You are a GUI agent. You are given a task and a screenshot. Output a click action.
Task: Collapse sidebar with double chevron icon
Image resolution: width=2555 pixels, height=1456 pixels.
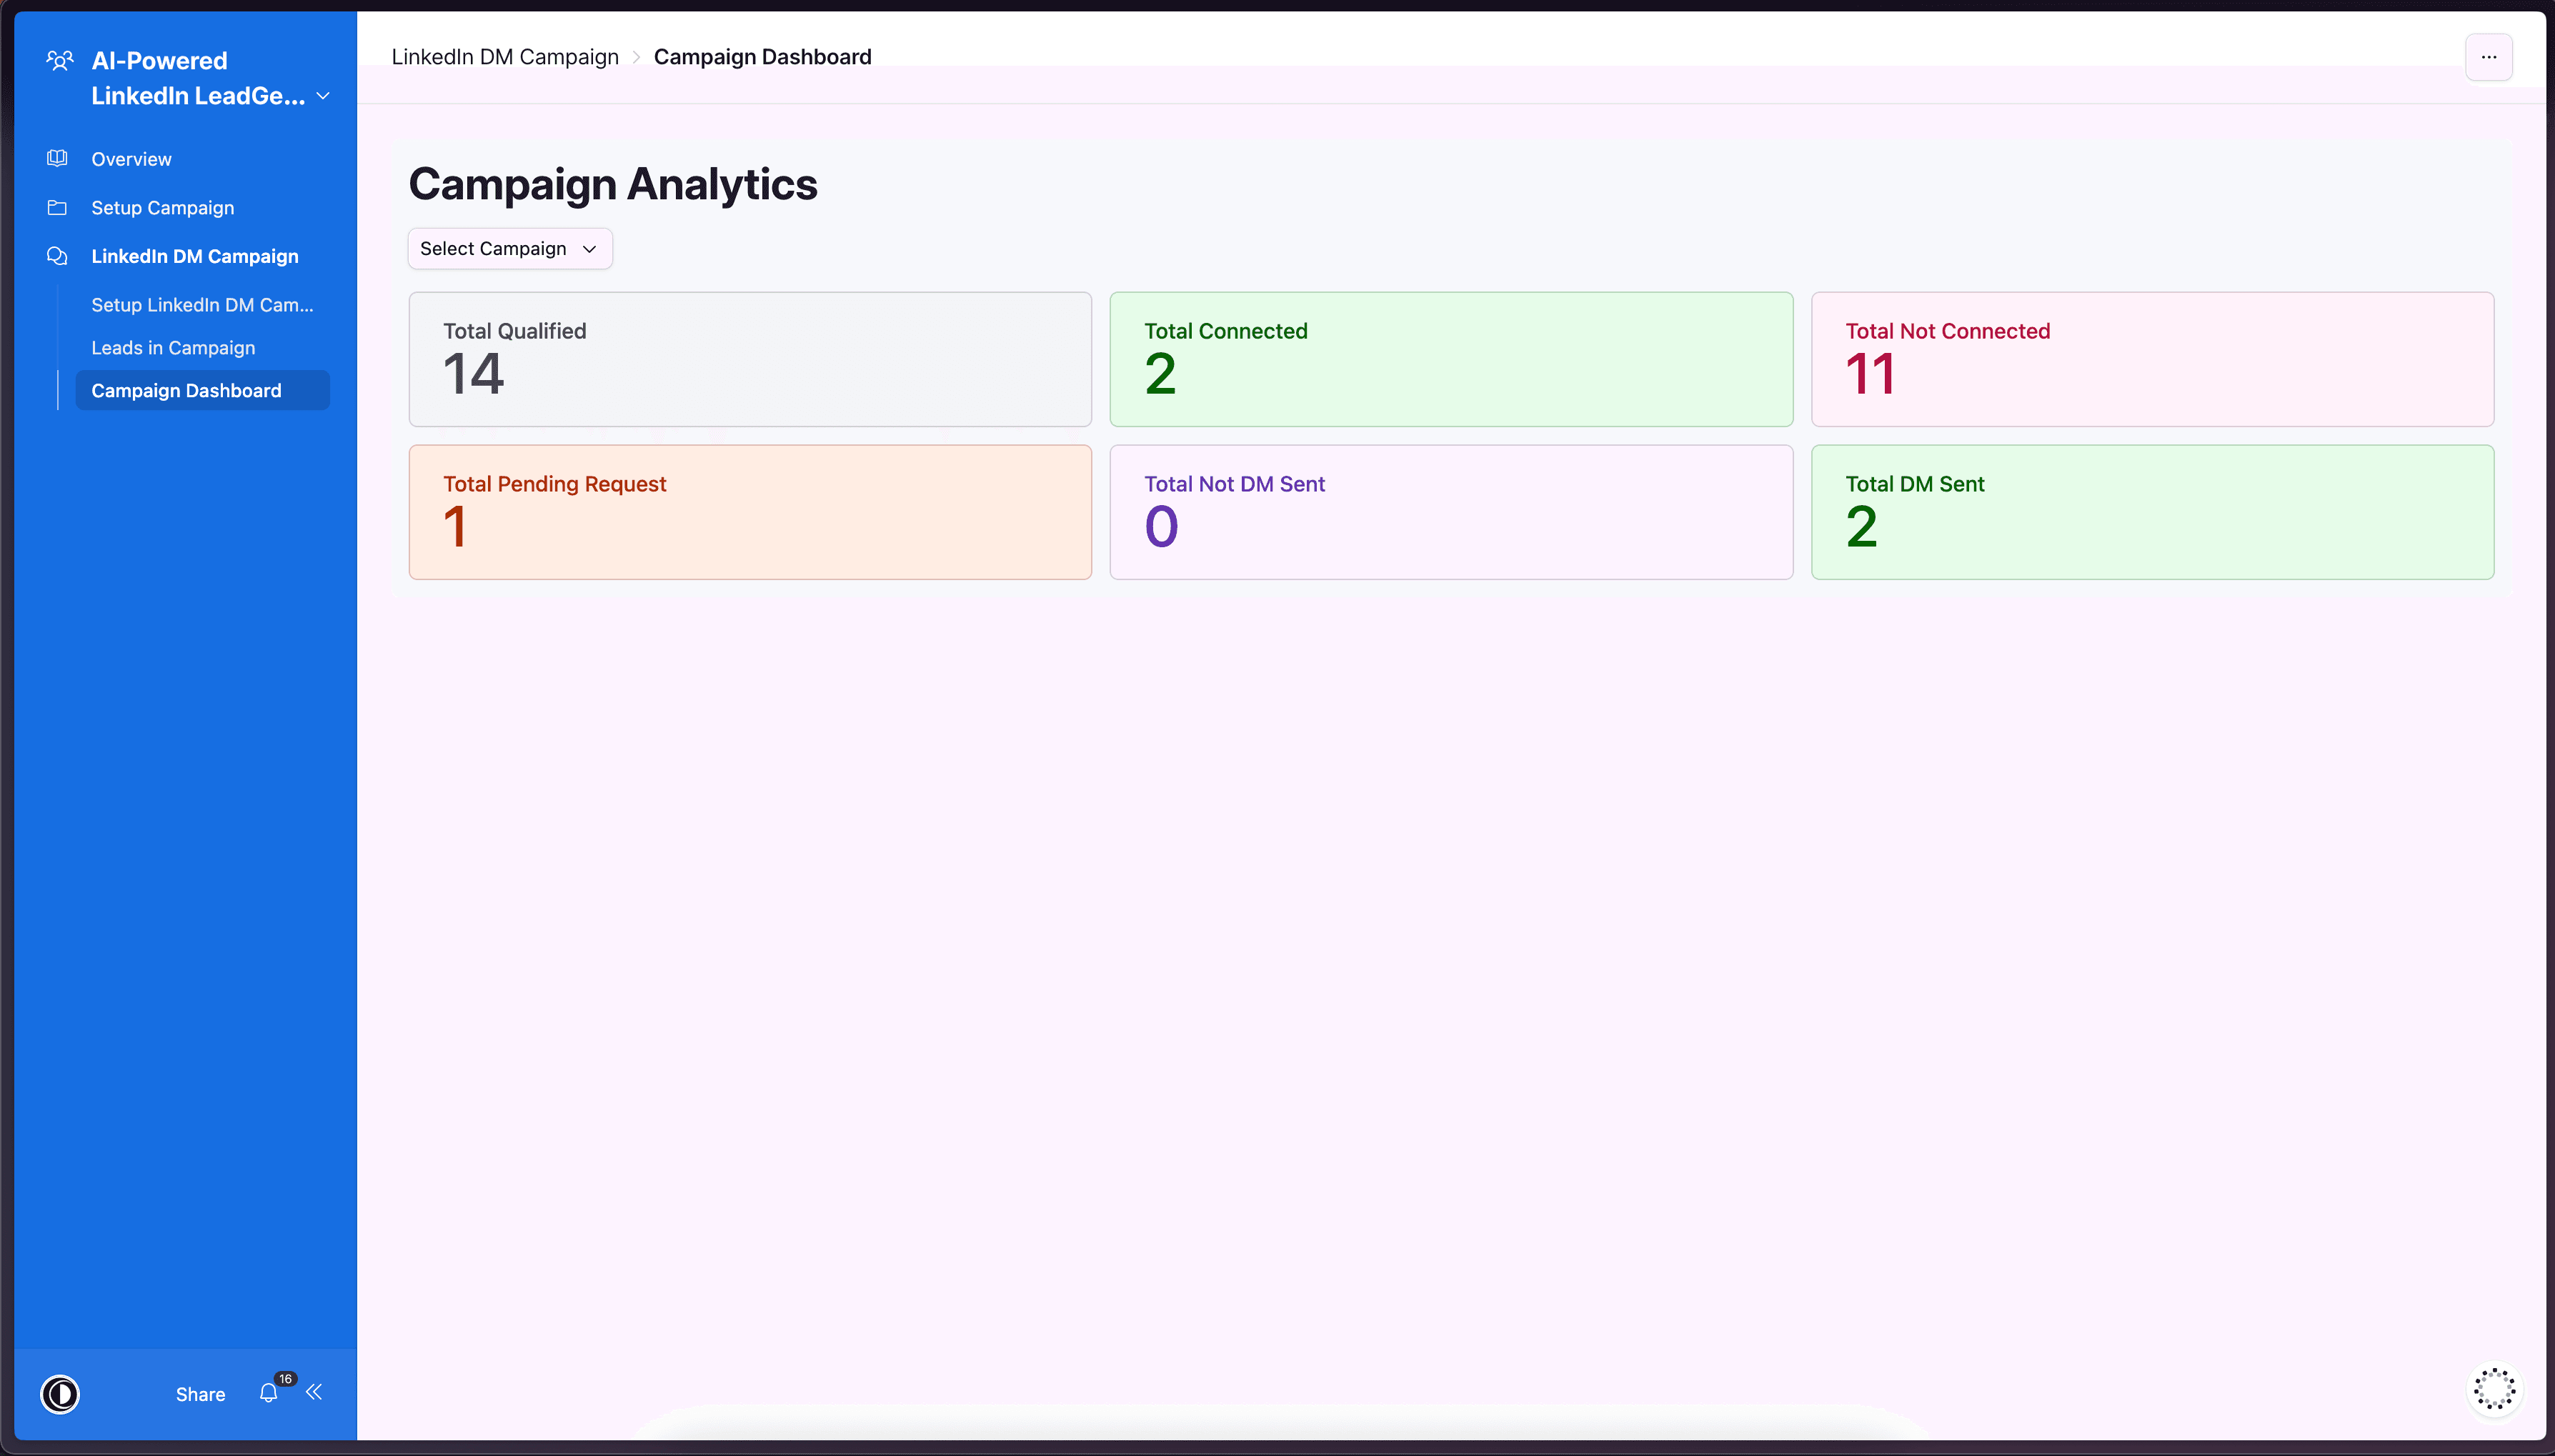click(x=314, y=1392)
